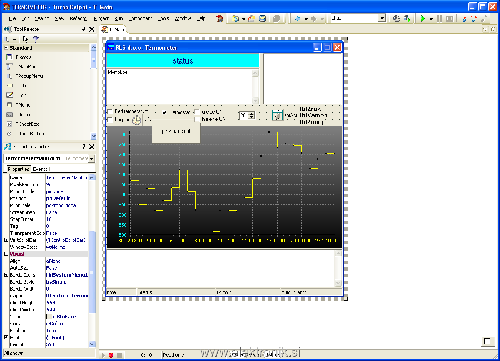
Task: Click the greyed last debug toolbar icon
Action: coord(484,19)
